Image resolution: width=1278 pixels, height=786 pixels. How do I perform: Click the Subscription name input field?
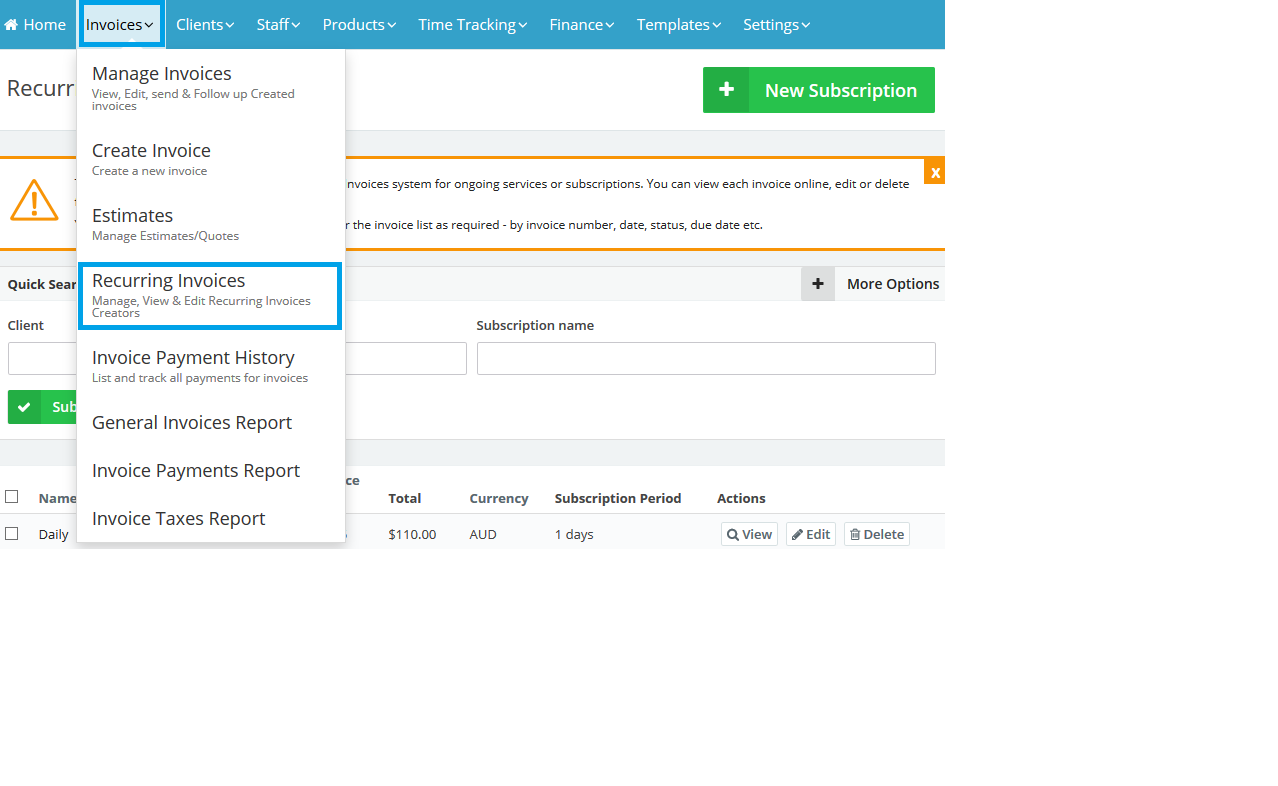pos(706,359)
